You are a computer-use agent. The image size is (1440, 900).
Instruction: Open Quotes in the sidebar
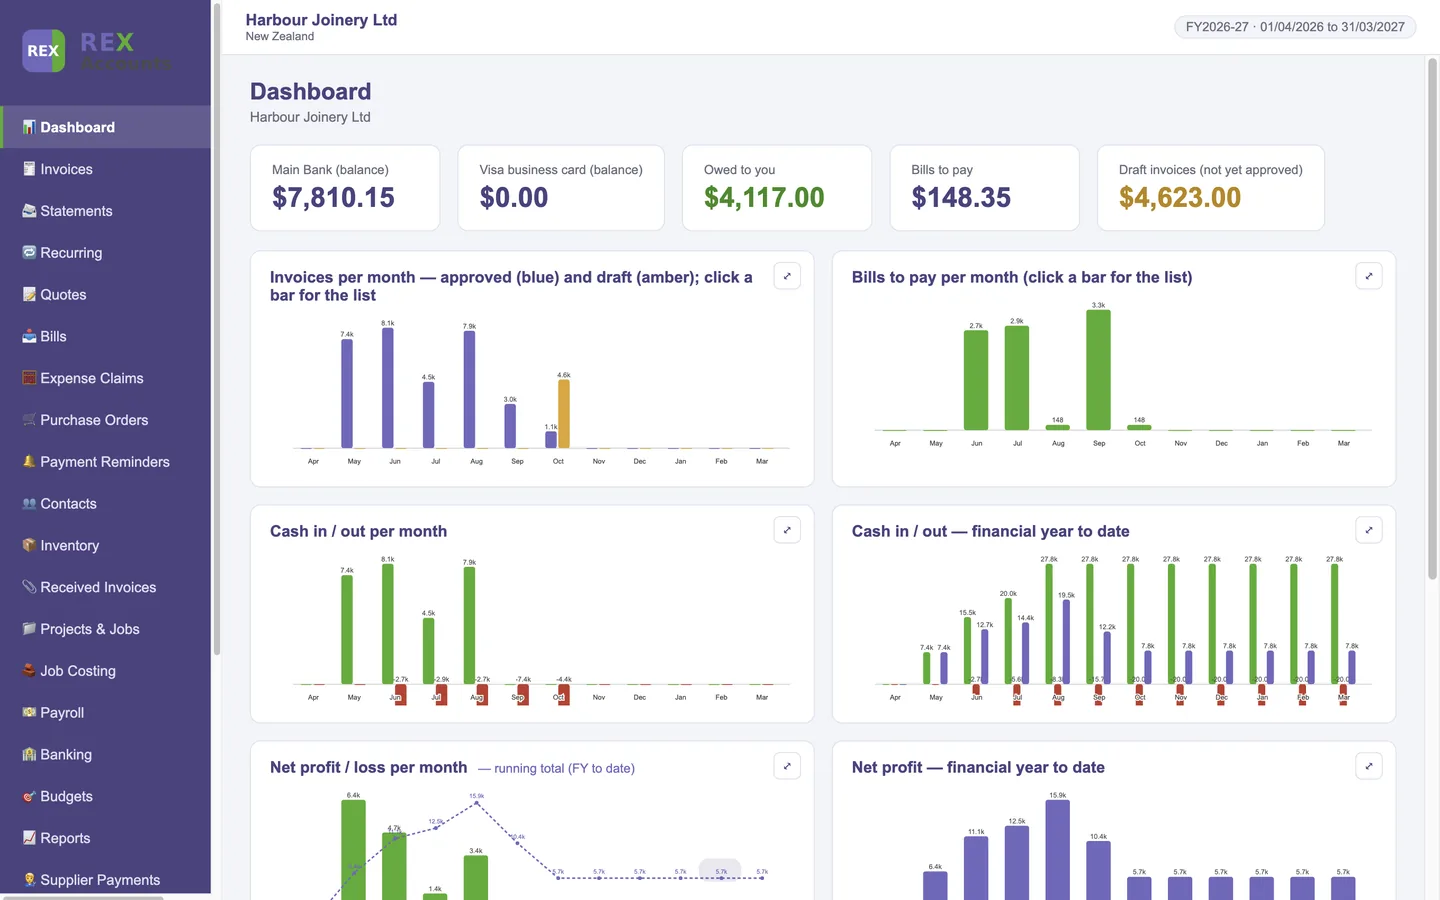[x=105, y=295]
